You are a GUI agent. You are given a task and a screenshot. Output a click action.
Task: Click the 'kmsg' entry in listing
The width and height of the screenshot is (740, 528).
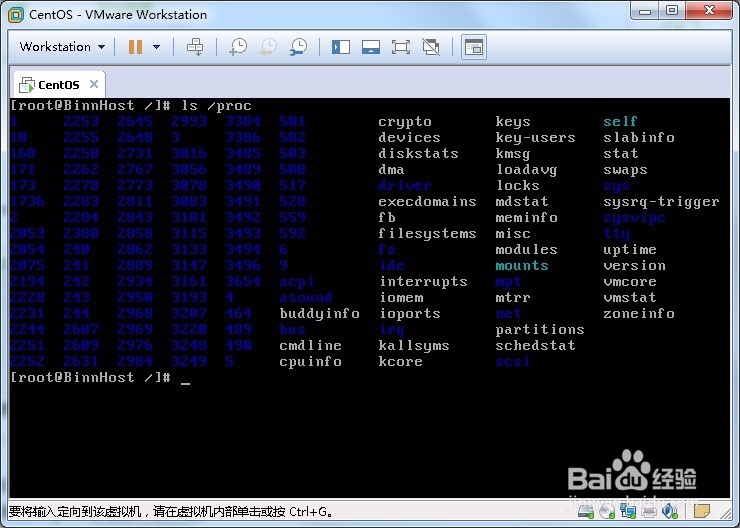(513, 154)
